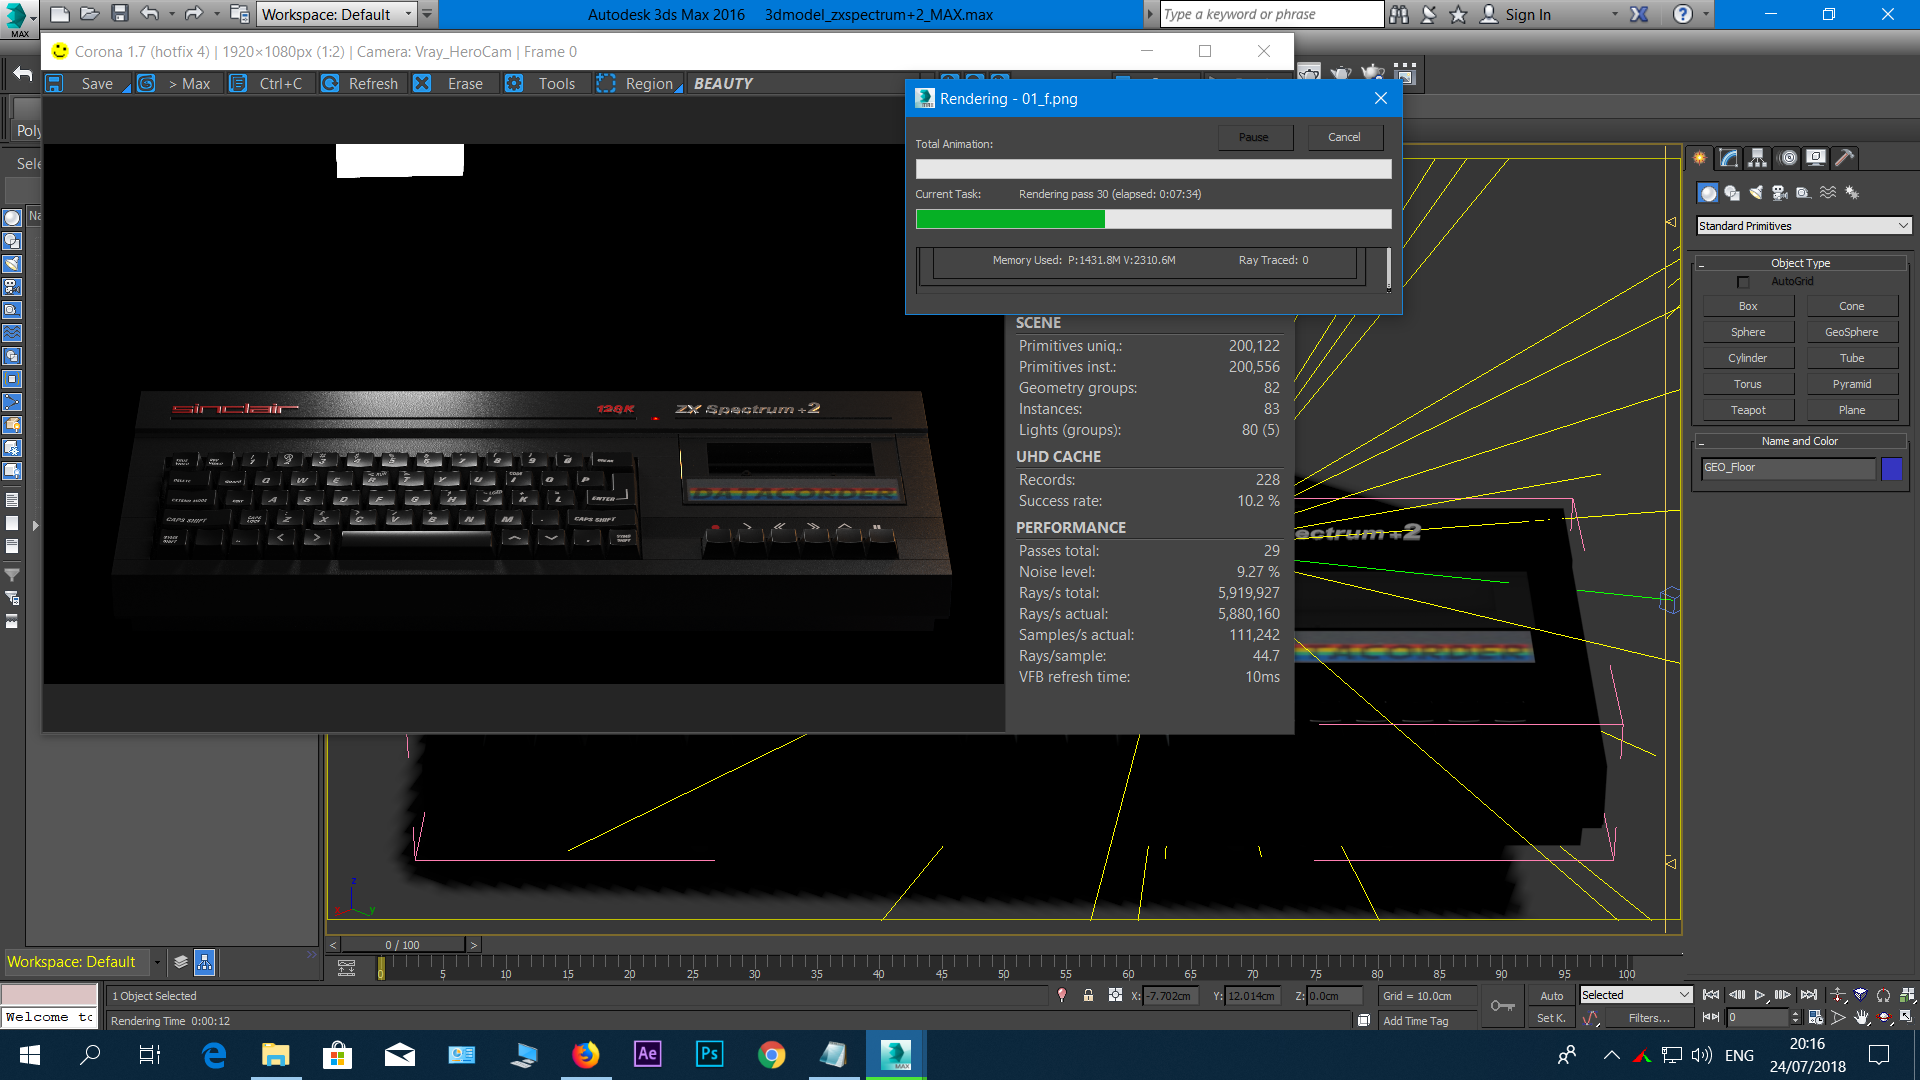Switch to the Create panel tab
This screenshot has height=1080, width=1920.
point(1699,158)
